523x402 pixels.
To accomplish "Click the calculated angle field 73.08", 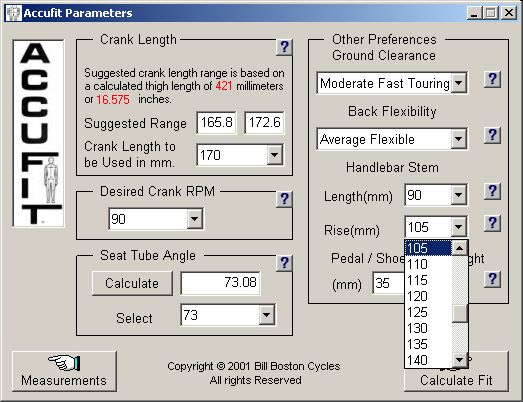I will [220, 283].
